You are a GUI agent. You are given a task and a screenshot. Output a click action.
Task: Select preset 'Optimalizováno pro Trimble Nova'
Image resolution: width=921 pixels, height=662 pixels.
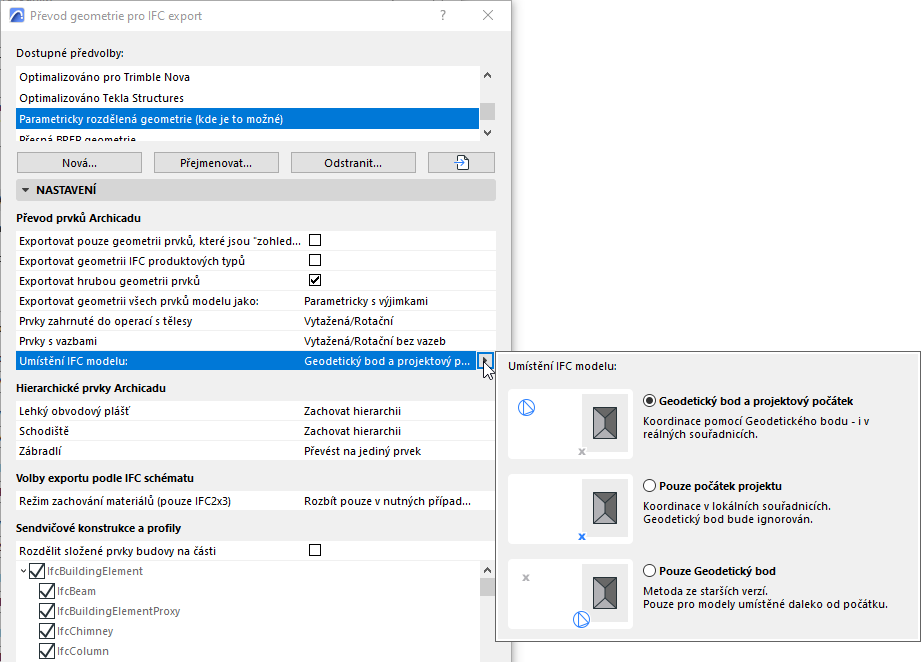pyautogui.click(x=104, y=77)
